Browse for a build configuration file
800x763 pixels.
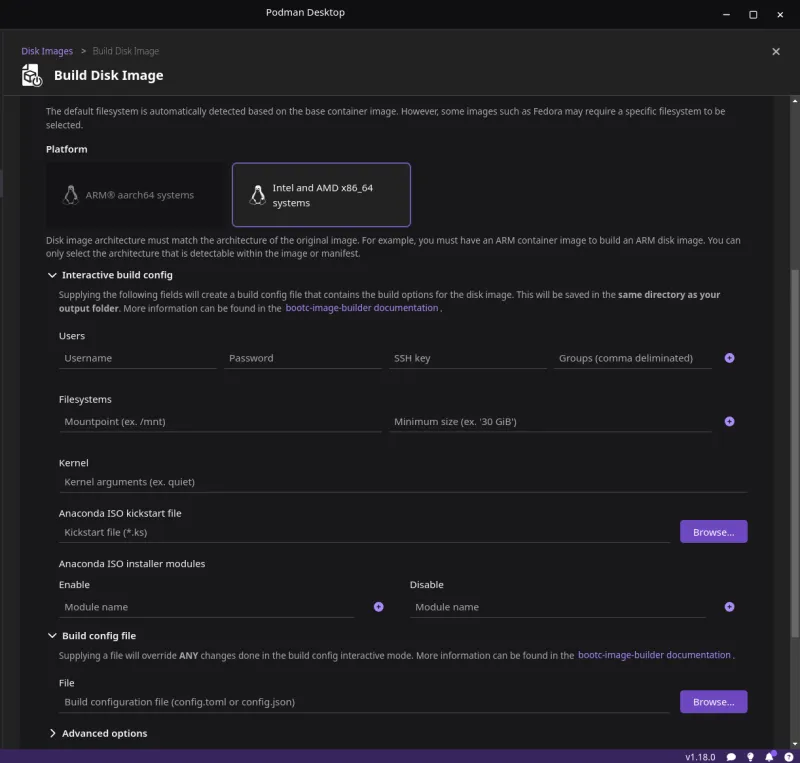pos(712,701)
